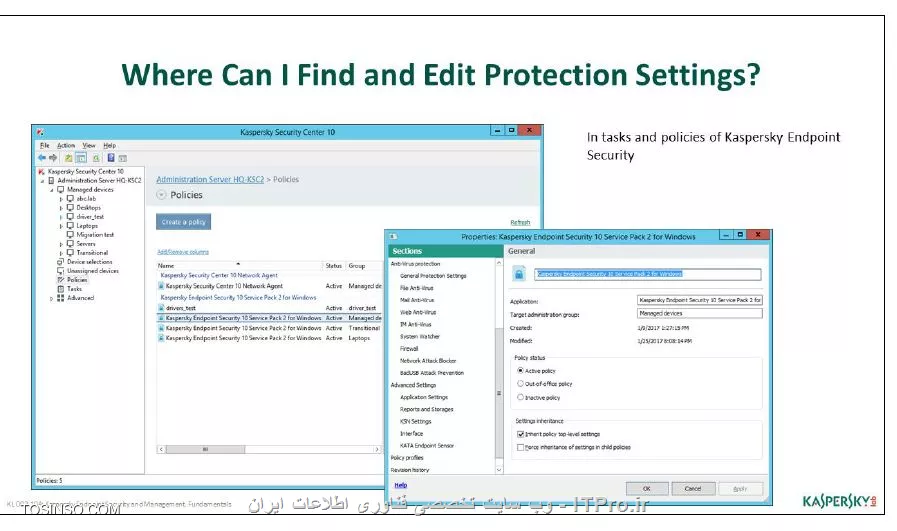
Task: Open the Action menu
Action: [x=66, y=145]
